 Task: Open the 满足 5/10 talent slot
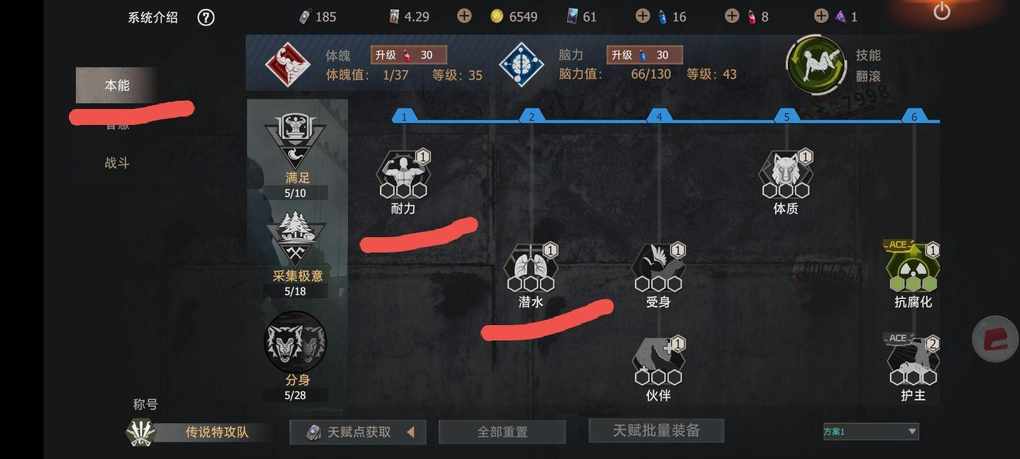tap(296, 155)
